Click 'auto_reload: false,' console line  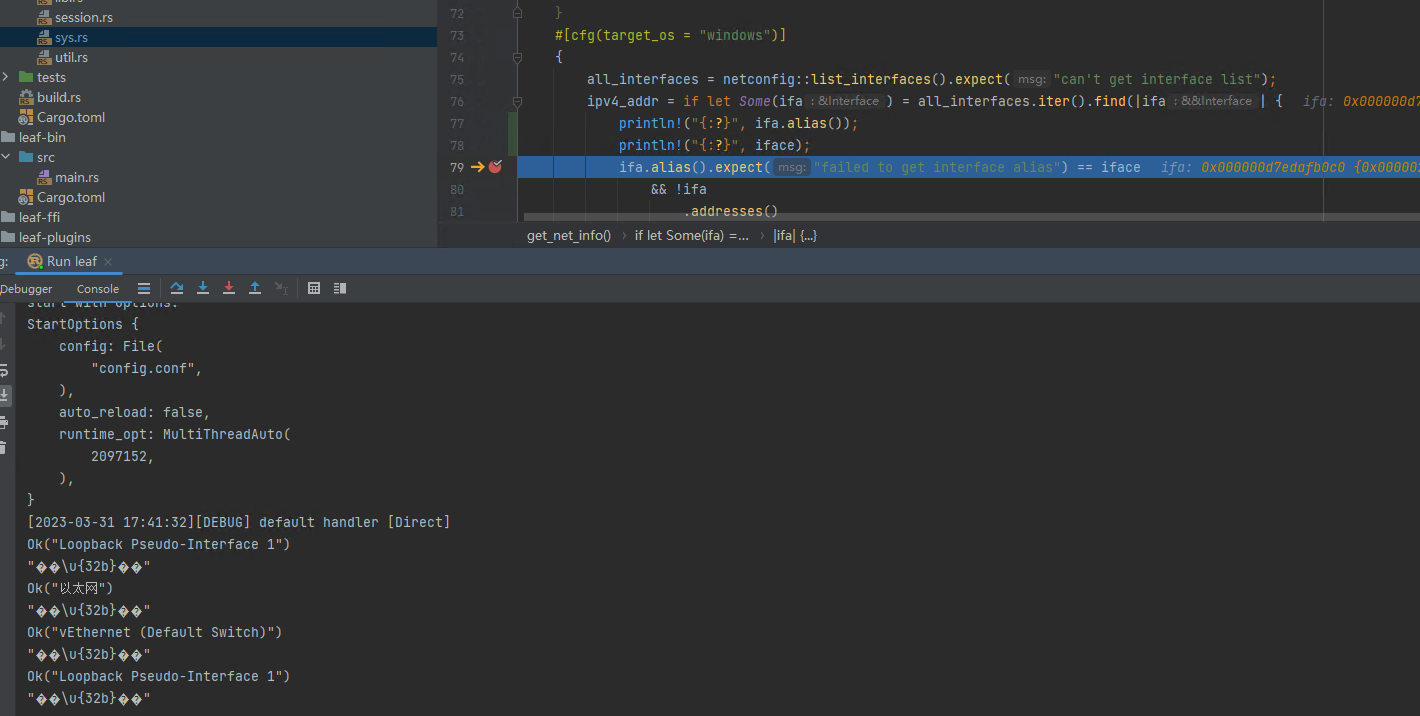(135, 412)
